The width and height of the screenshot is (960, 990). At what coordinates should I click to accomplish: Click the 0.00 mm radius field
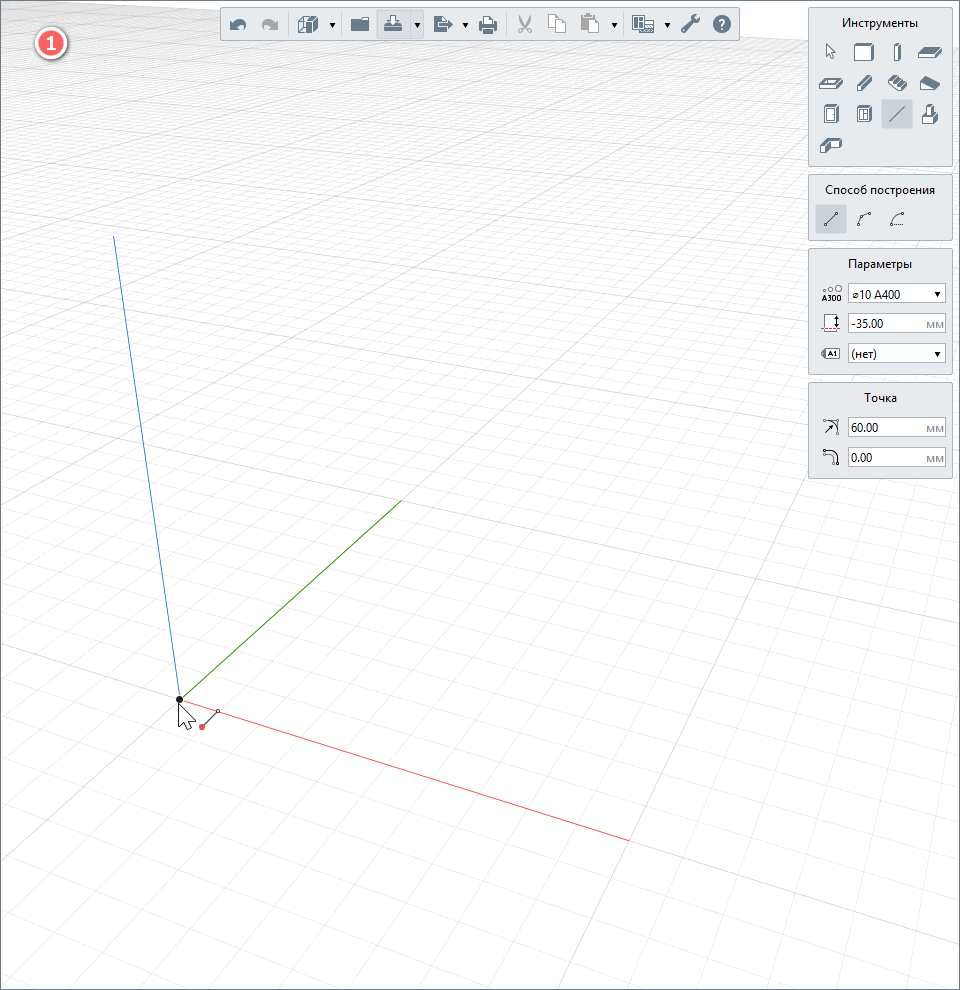(897, 458)
